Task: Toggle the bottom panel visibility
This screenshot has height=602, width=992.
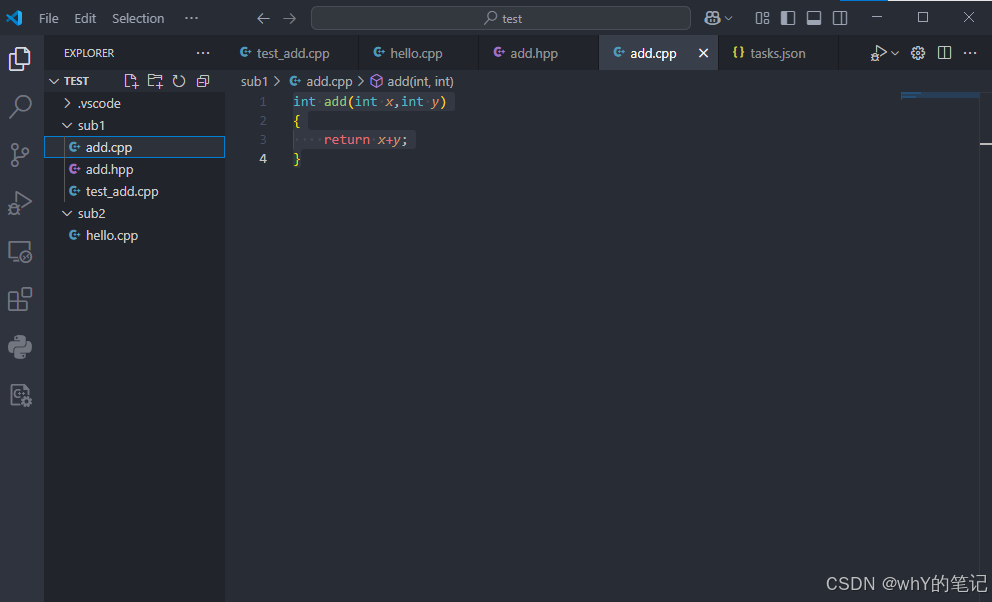Action: coord(814,18)
